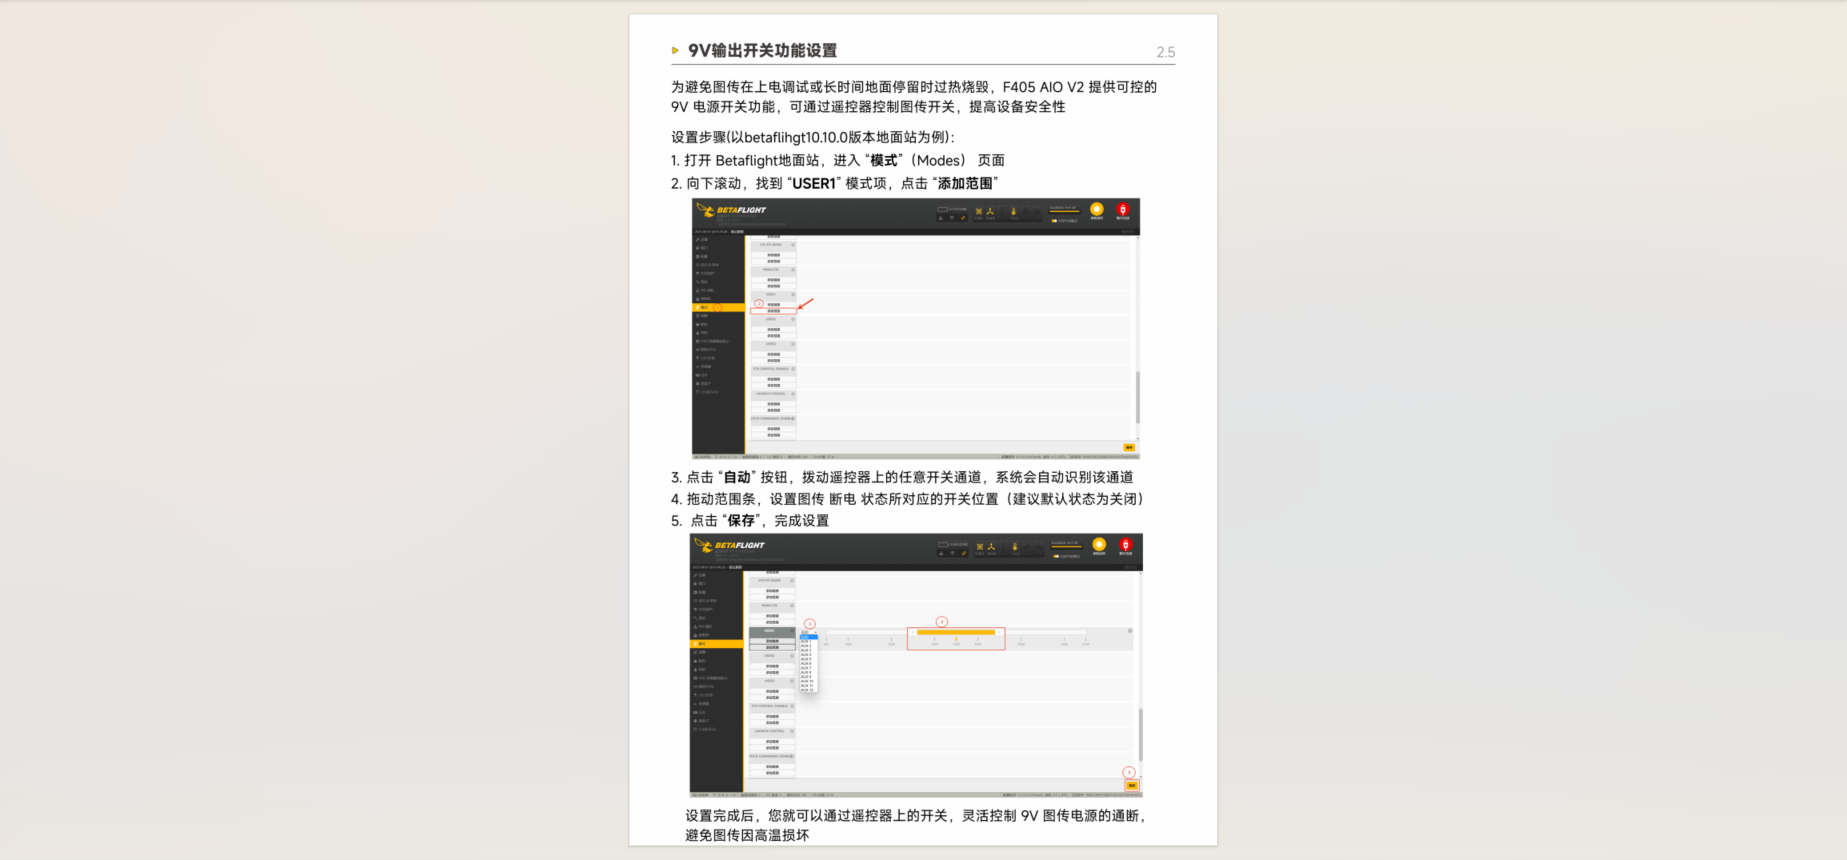Click the yellow range slider bar for USER1
Screen dimensions: 1847x860
pyautogui.click(x=956, y=632)
